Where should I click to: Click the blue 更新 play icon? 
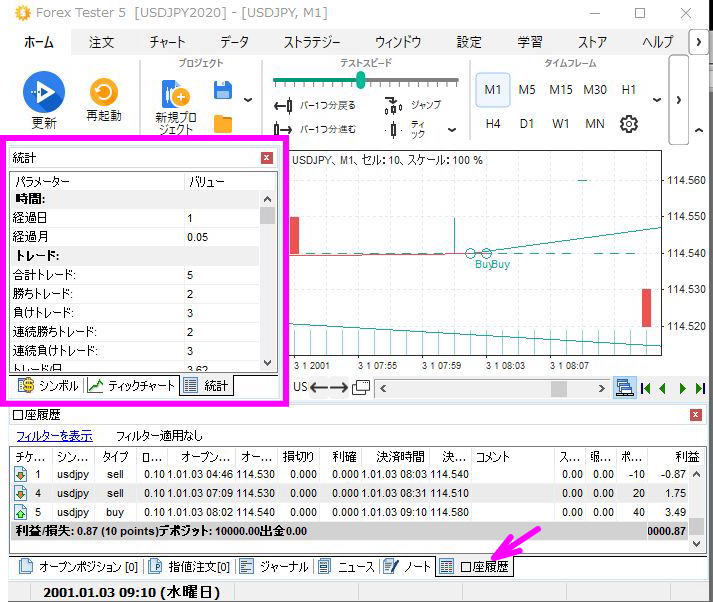point(44,92)
